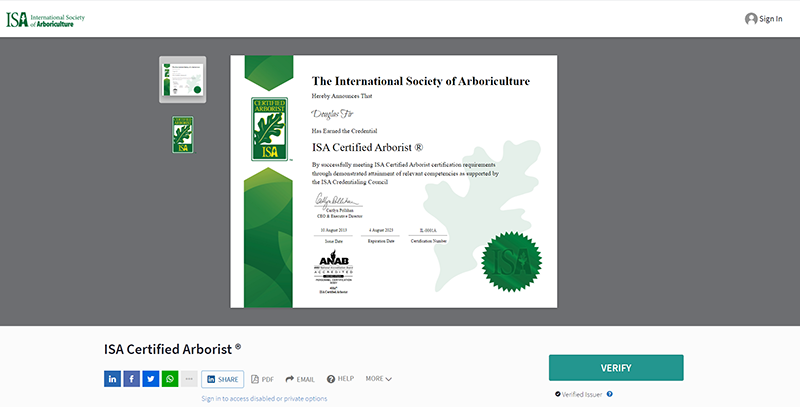Screen dimensions: 800x407
Task: Click the Sign In link
Action: click(770, 19)
